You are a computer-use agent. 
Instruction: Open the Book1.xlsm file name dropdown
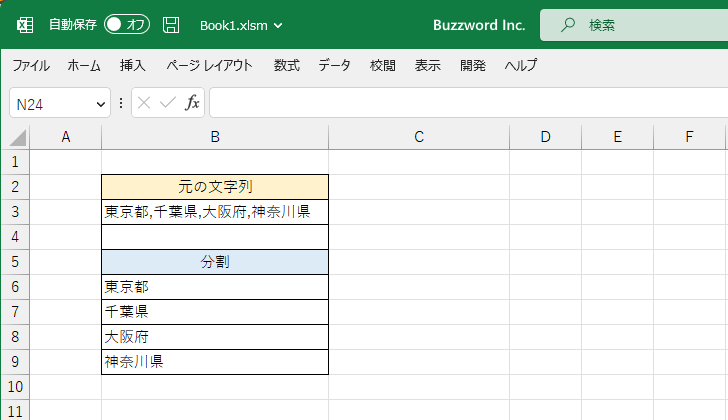(x=241, y=26)
